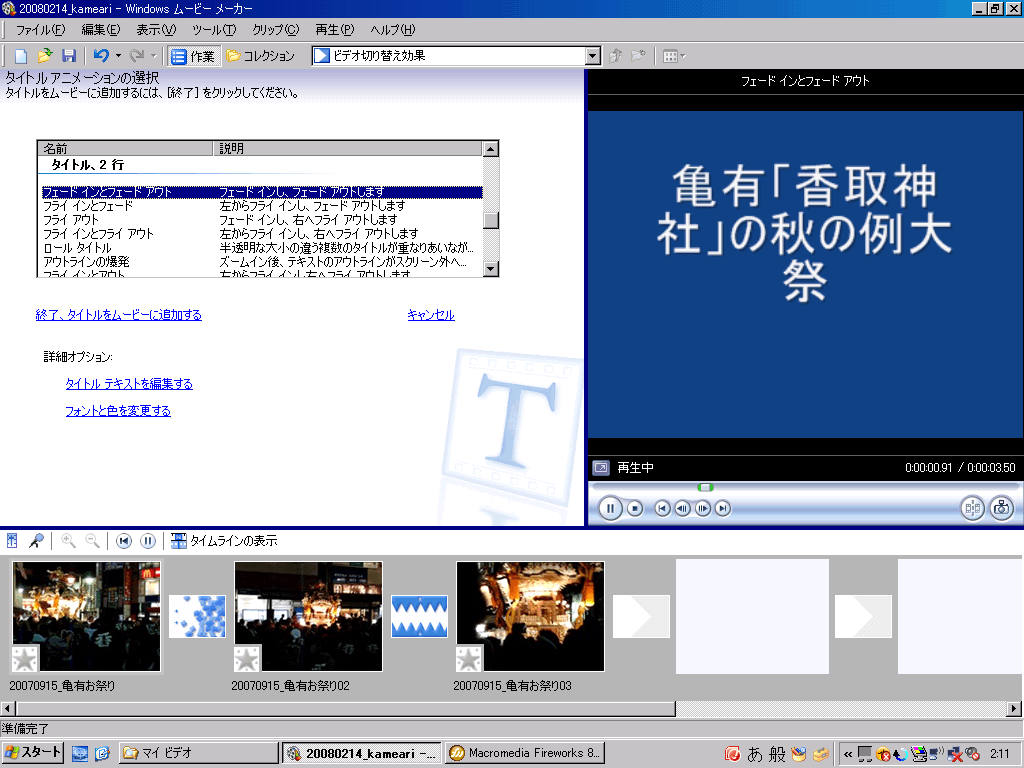Click the Split clip icon under preview

pos(972,508)
